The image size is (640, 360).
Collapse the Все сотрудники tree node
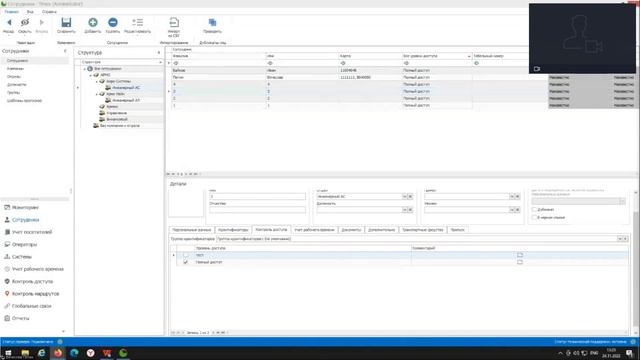pos(85,69)
